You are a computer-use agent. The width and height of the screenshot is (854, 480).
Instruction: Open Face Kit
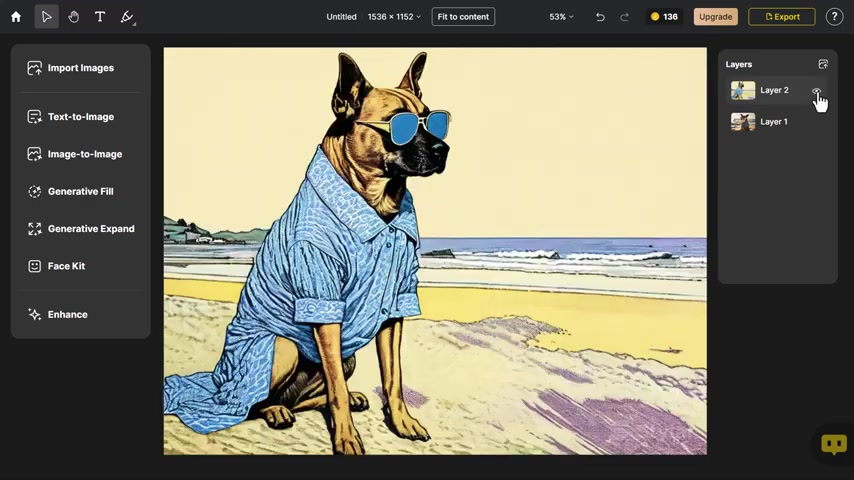pyautogui.click(x=81, y=266)
